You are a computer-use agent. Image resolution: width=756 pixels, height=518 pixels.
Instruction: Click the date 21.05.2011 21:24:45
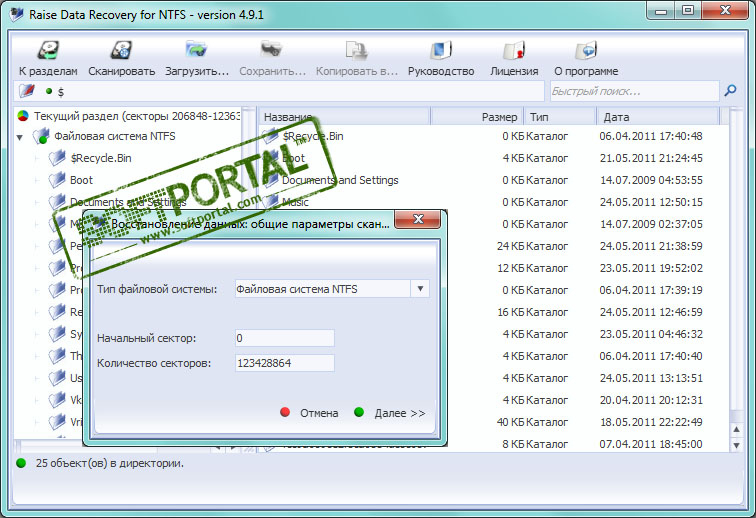coord(651,158)
